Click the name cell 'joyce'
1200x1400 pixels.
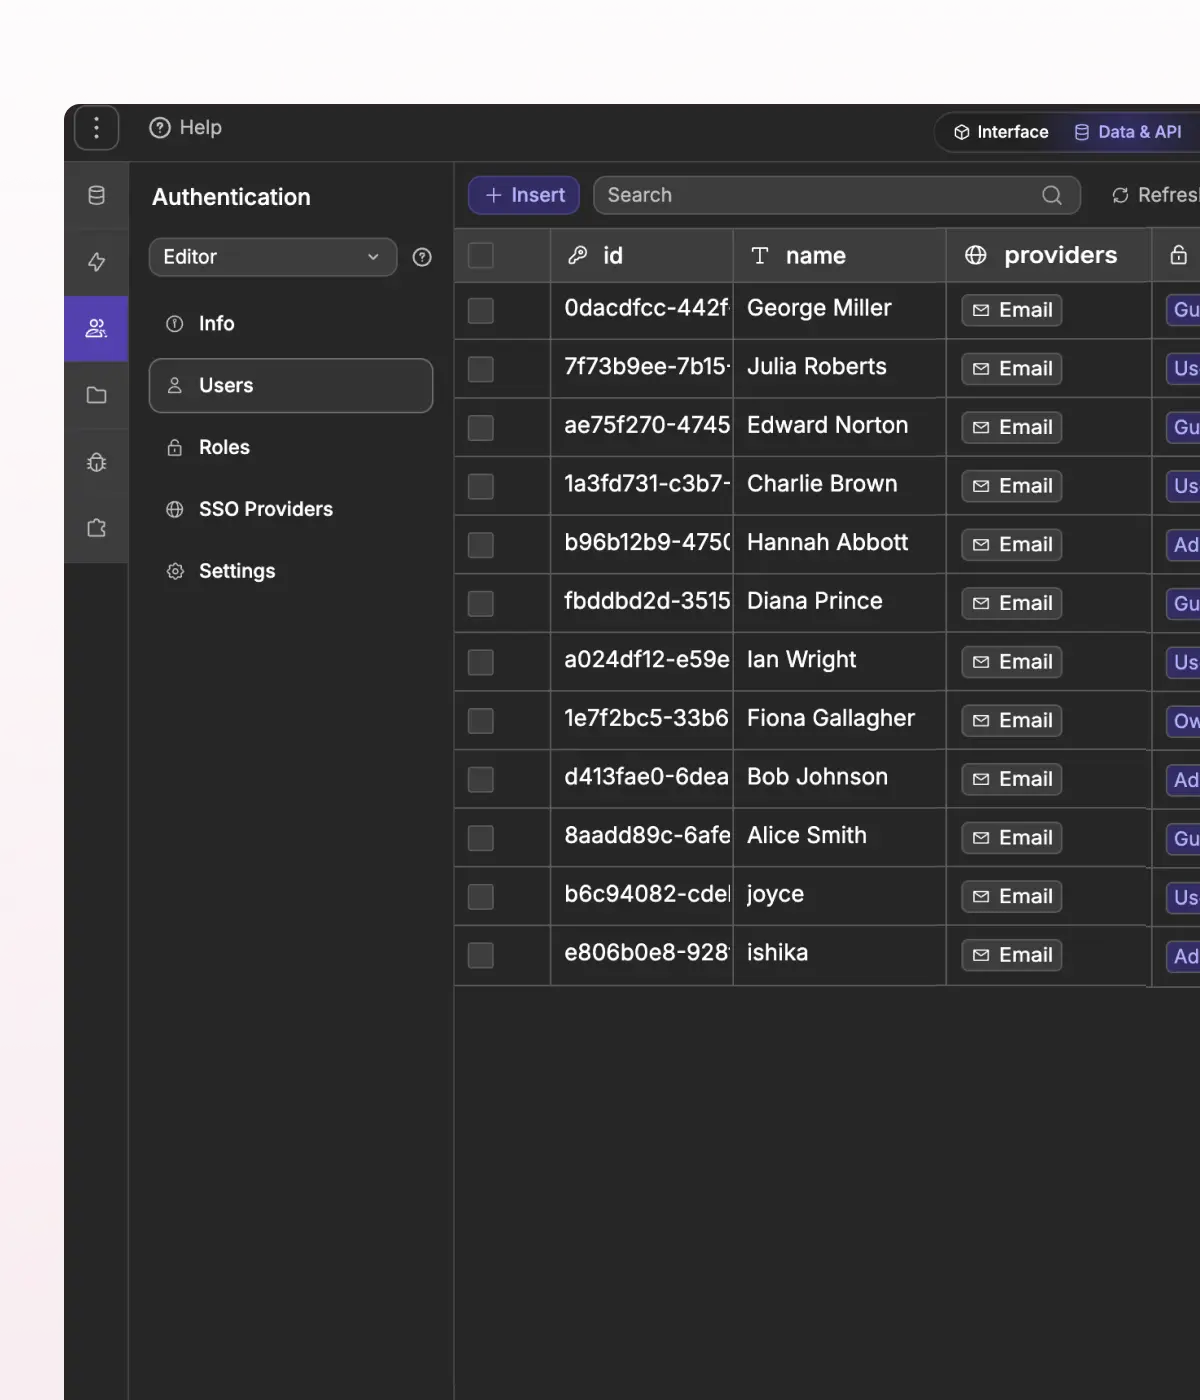840,895
